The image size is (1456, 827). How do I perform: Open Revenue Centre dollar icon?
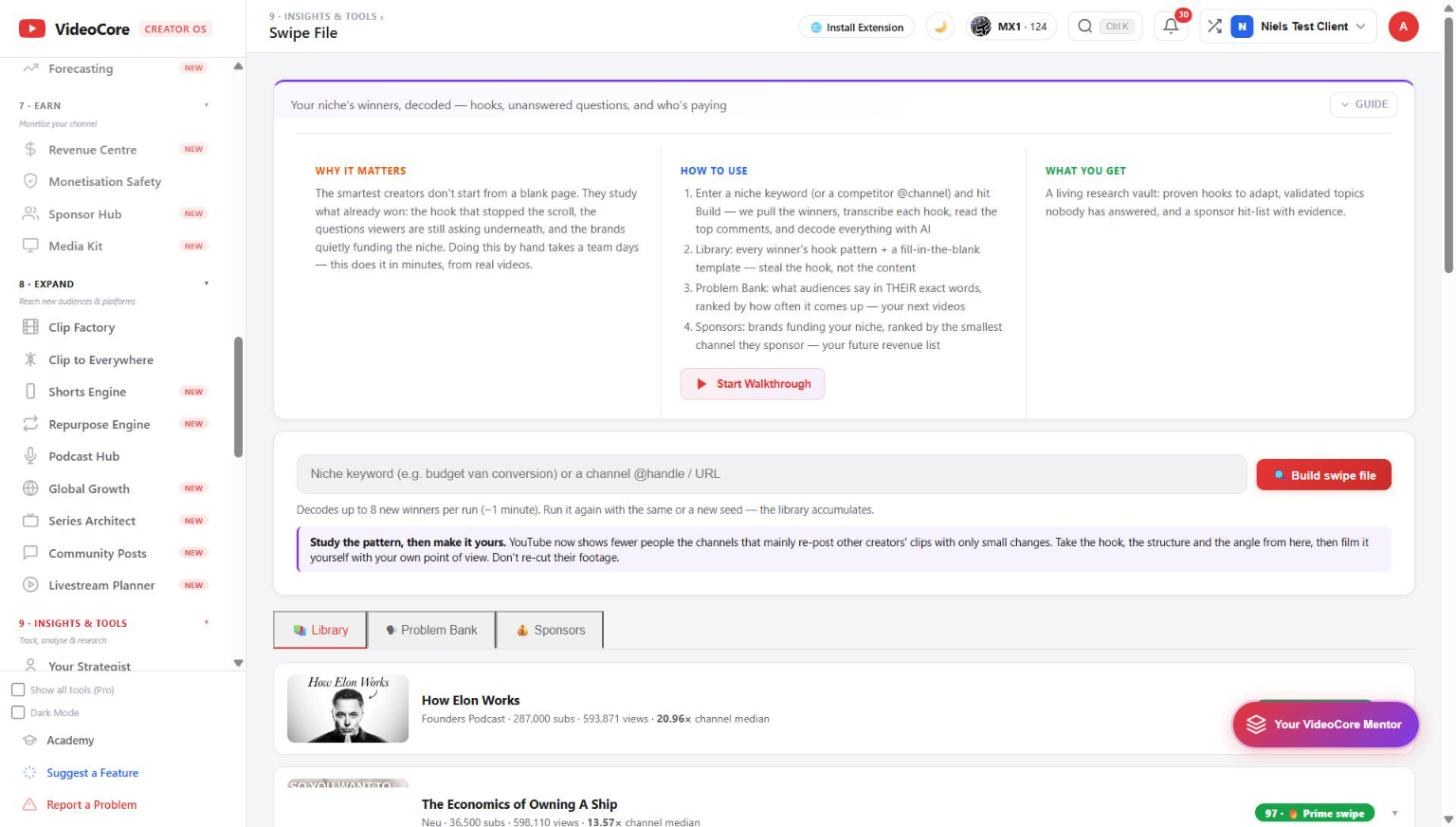(30, 149)
